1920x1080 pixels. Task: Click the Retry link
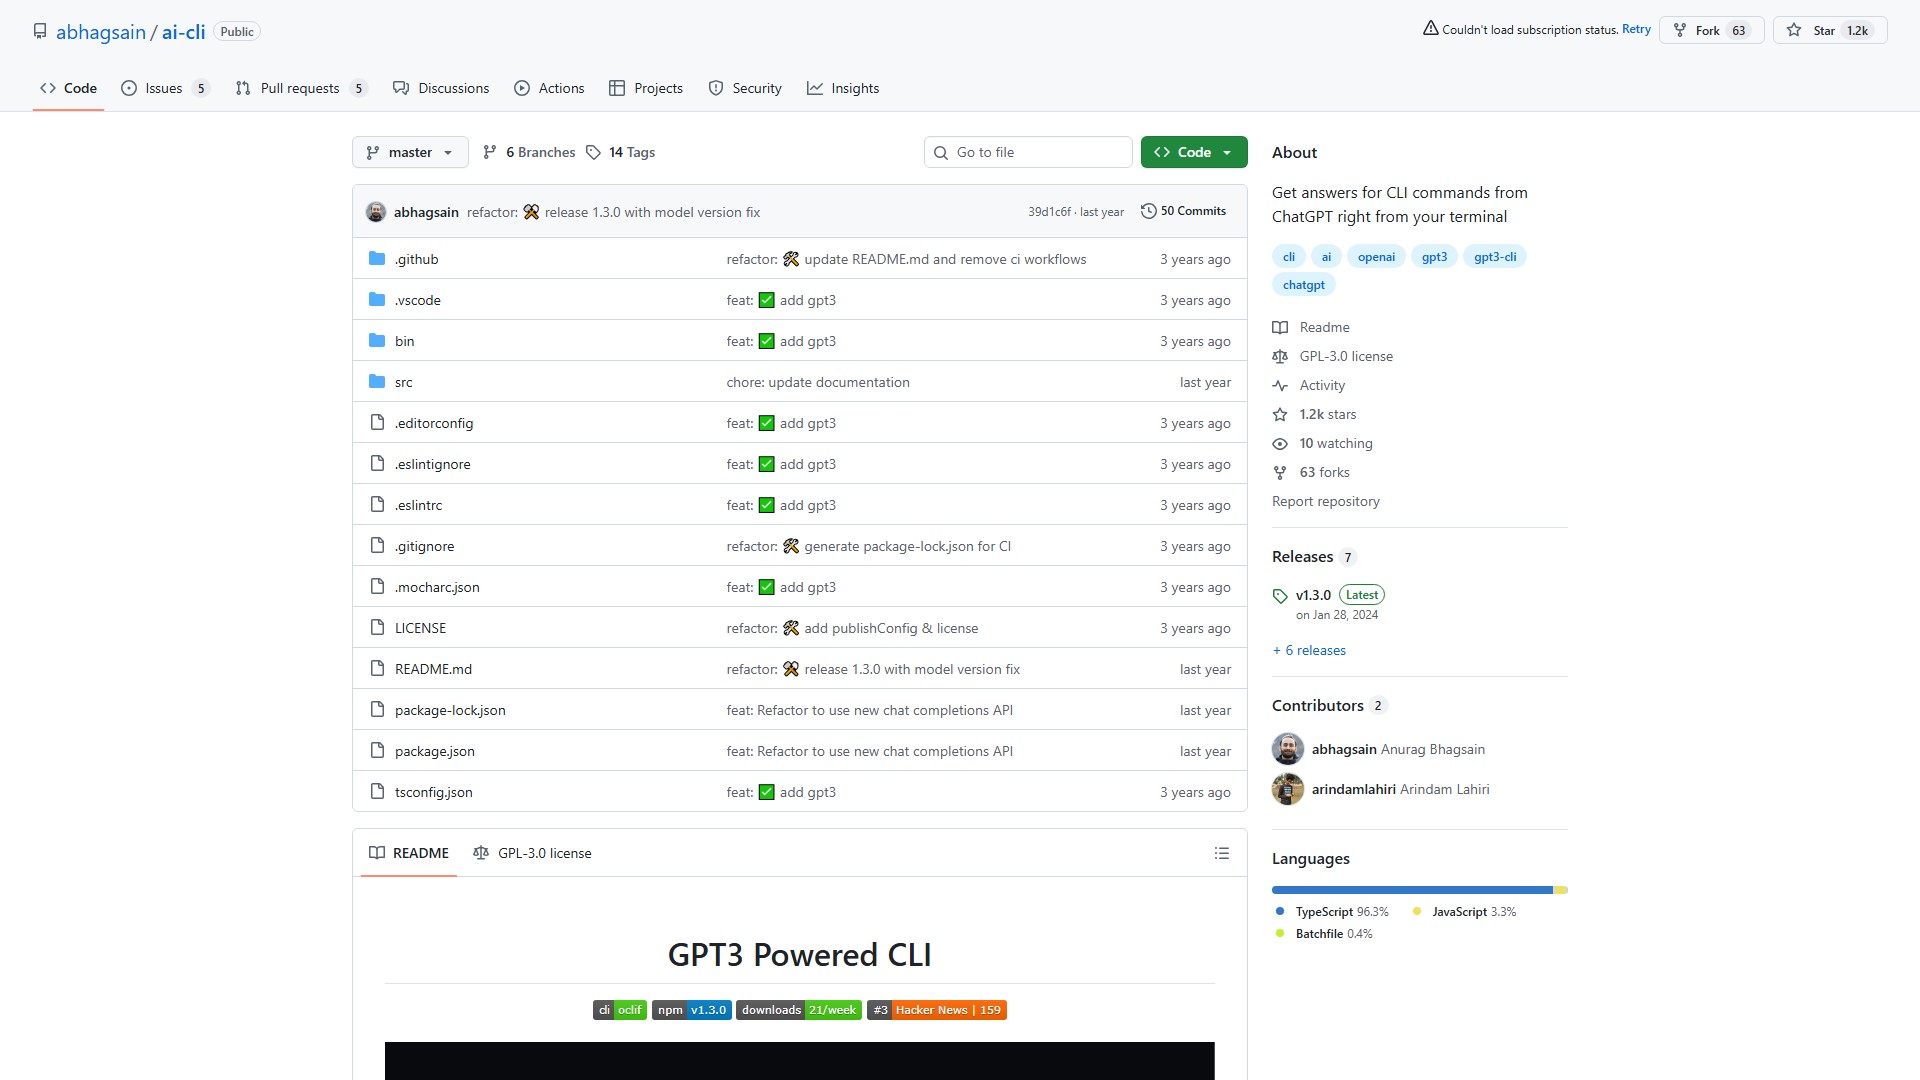coord(1636,29)
